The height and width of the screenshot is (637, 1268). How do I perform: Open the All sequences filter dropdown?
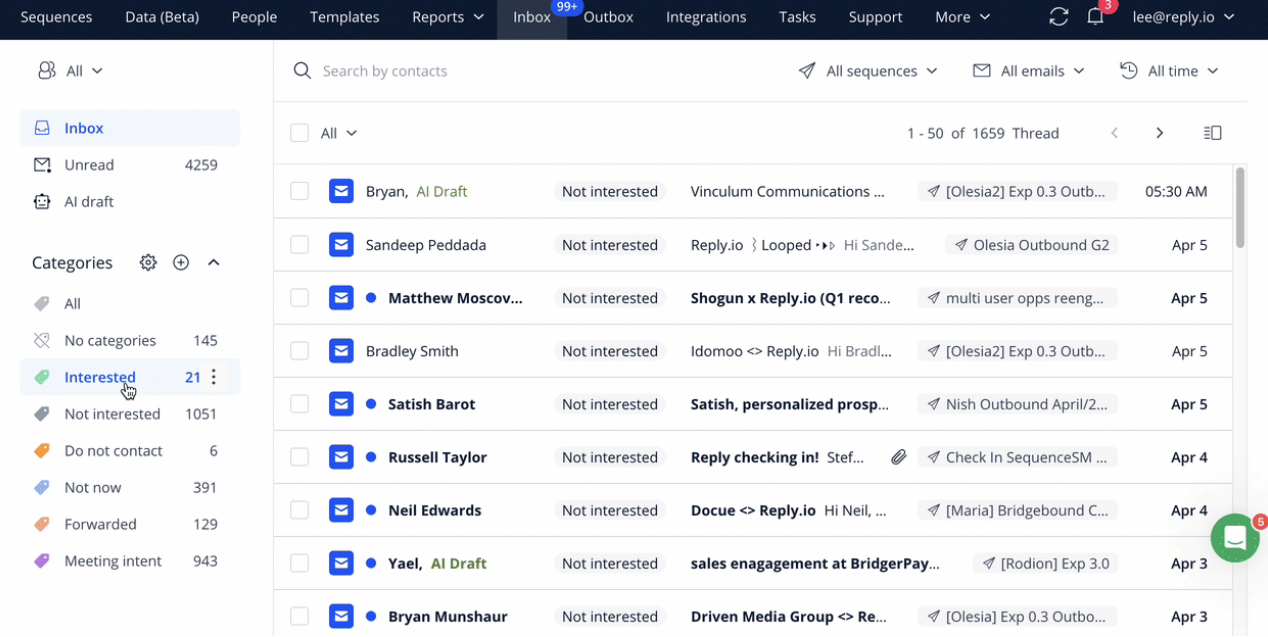click(x=868, y=71)
